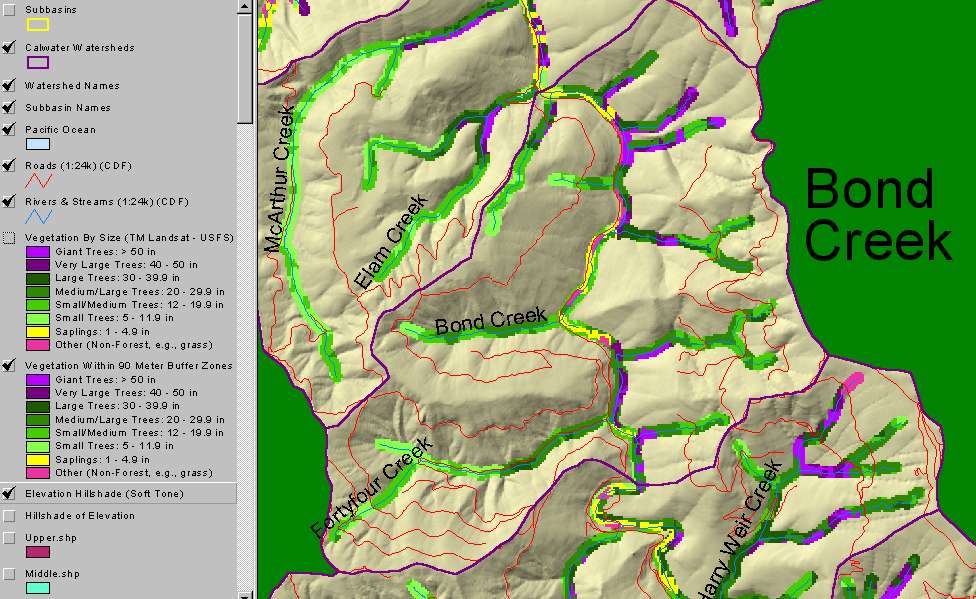Hide the Rivers & Streams layer checkbox
Screen dimensions: 976x599
9,201
